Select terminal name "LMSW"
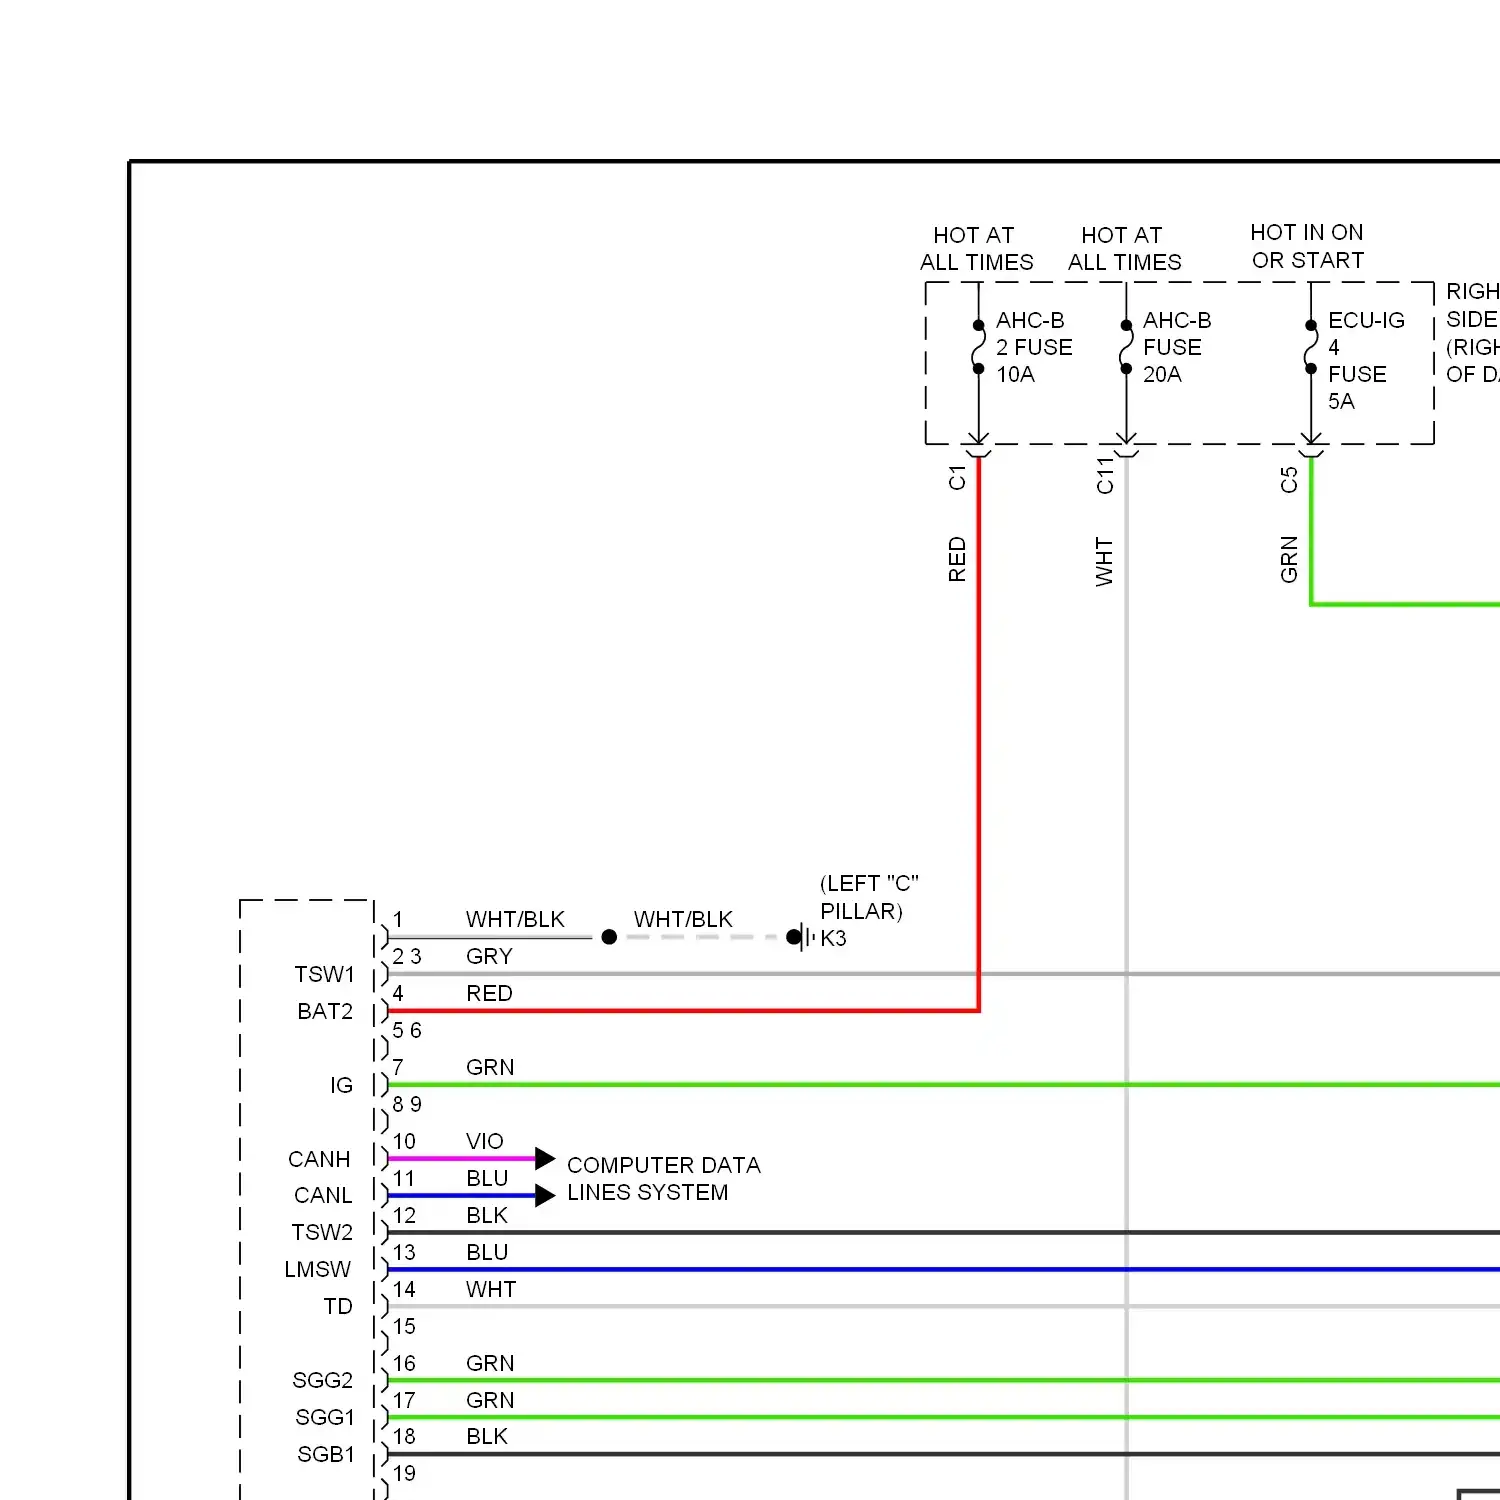Image resolution: width=1500 pixels, height=1500 pixels. pyautogui.click(x=318, y=1269)
